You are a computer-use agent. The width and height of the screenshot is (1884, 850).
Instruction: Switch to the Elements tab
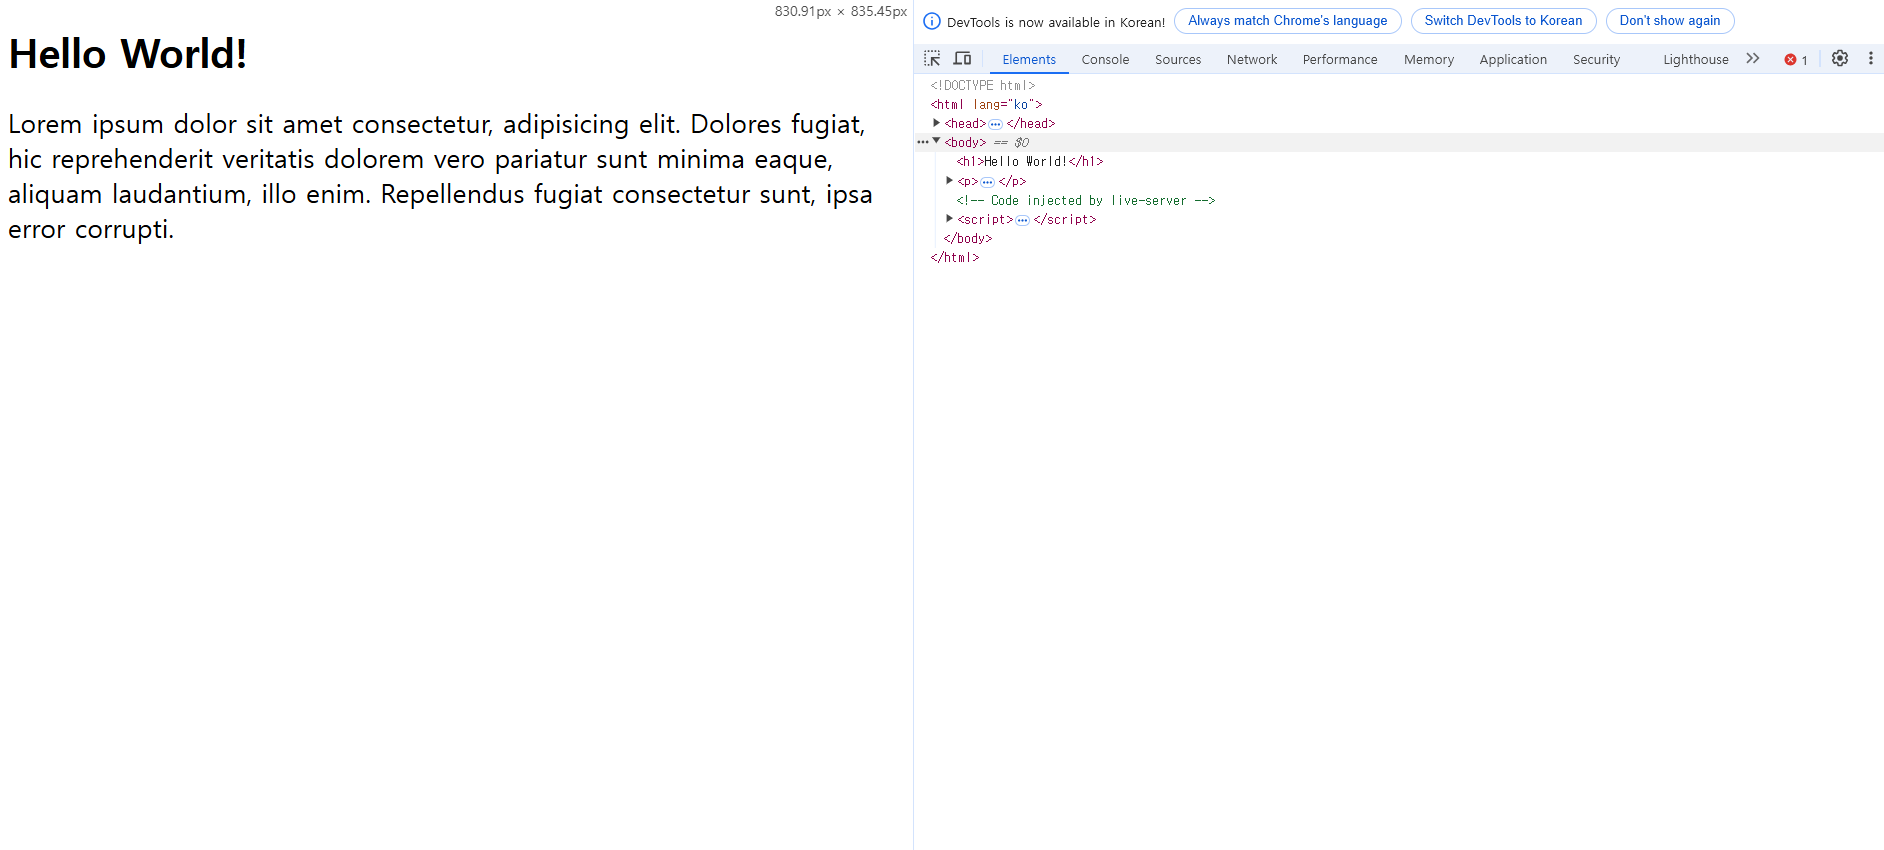click(1029, 60)
